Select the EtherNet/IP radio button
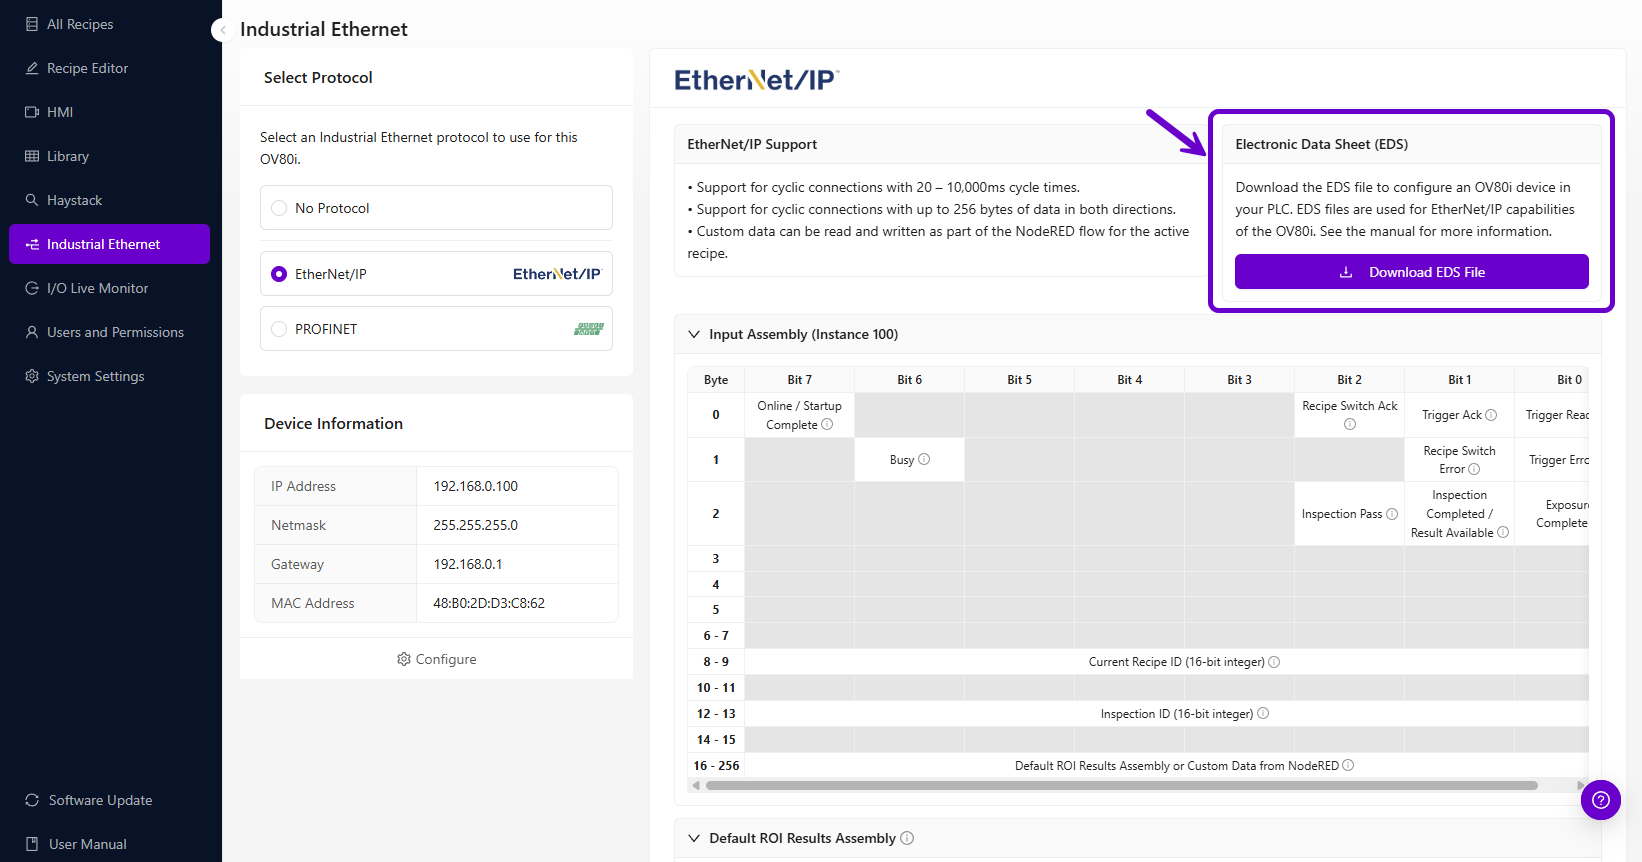1642x862 pixels. [279, 274]
